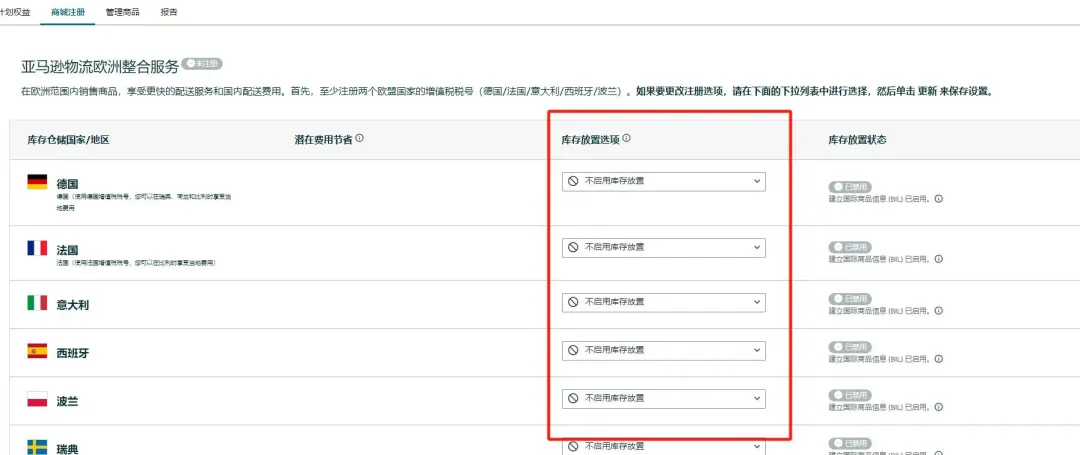Toggle the 已禁用 switch for 瑞典

(850, 443)
